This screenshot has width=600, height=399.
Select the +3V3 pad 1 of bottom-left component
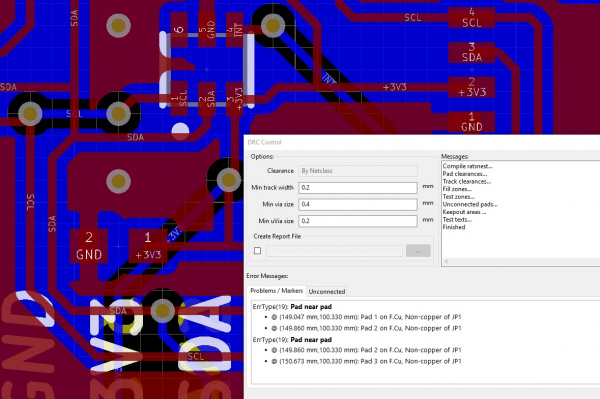148,246
